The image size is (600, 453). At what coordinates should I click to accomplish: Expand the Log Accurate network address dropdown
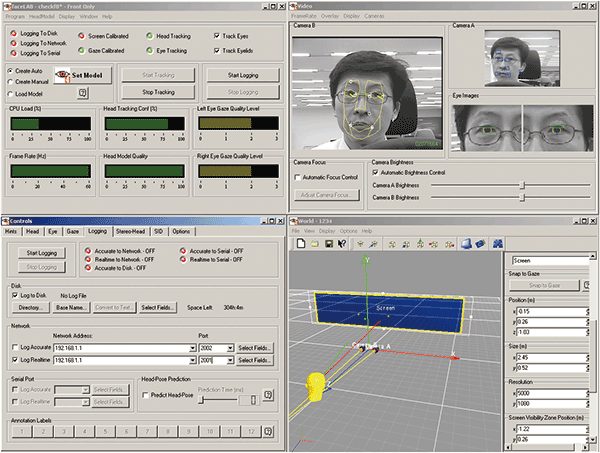pyautogui.click(x=191, y=347)
